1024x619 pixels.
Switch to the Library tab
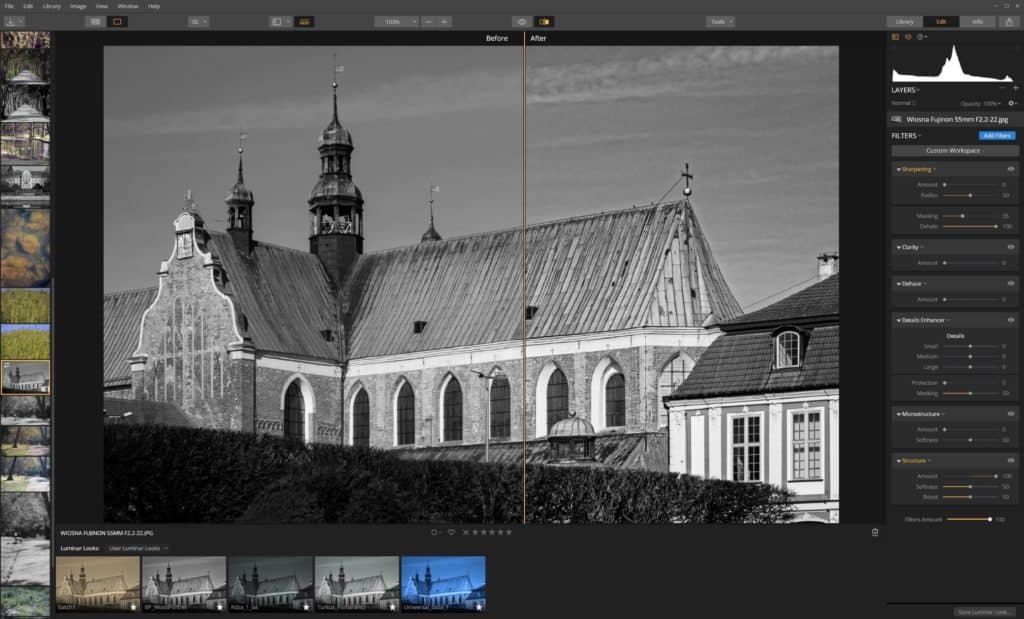coord(904,21)
